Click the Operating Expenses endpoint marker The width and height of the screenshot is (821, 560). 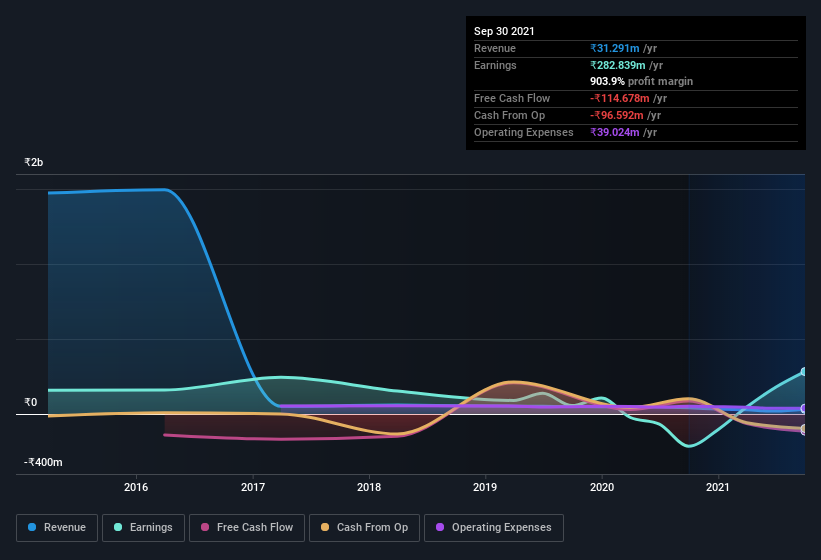click(804, 408)
